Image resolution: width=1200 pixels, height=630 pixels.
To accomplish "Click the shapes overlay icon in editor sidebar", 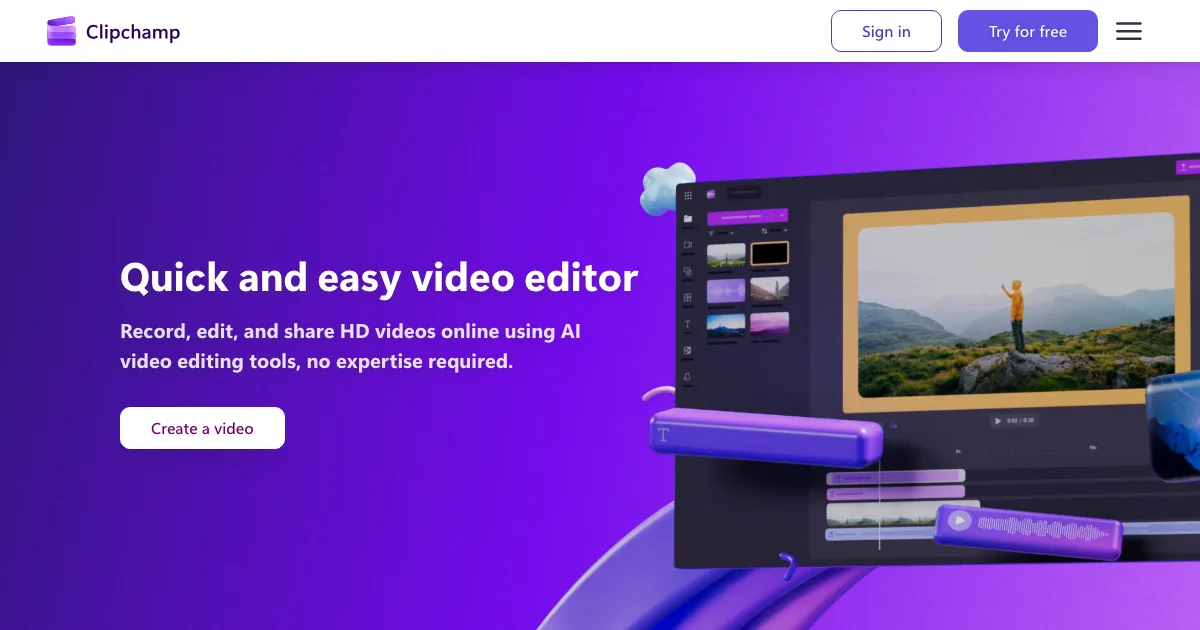I will tap(688, 272).
